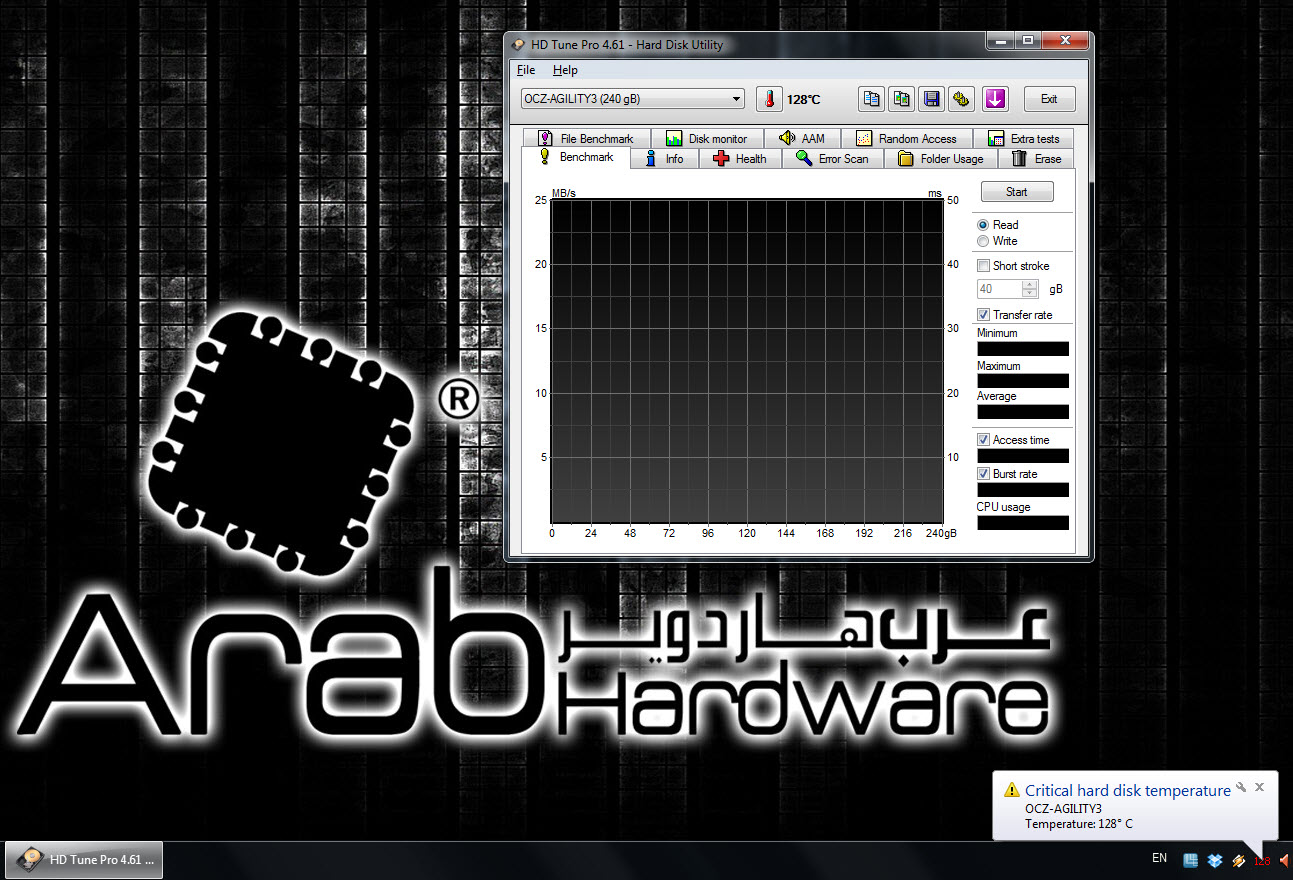Click the CPU usage result field

[1023, 523]
